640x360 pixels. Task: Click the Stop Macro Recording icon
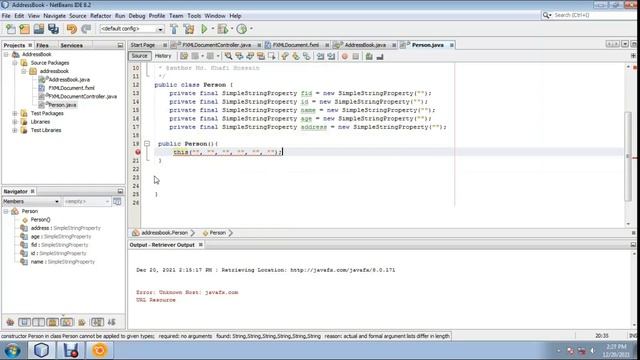pyautogui.click(x=356, y=56)
